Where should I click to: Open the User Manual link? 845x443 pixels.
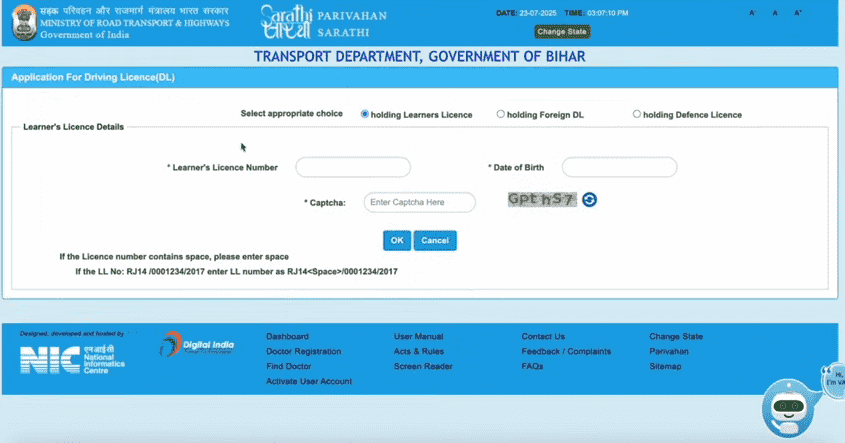418,337
